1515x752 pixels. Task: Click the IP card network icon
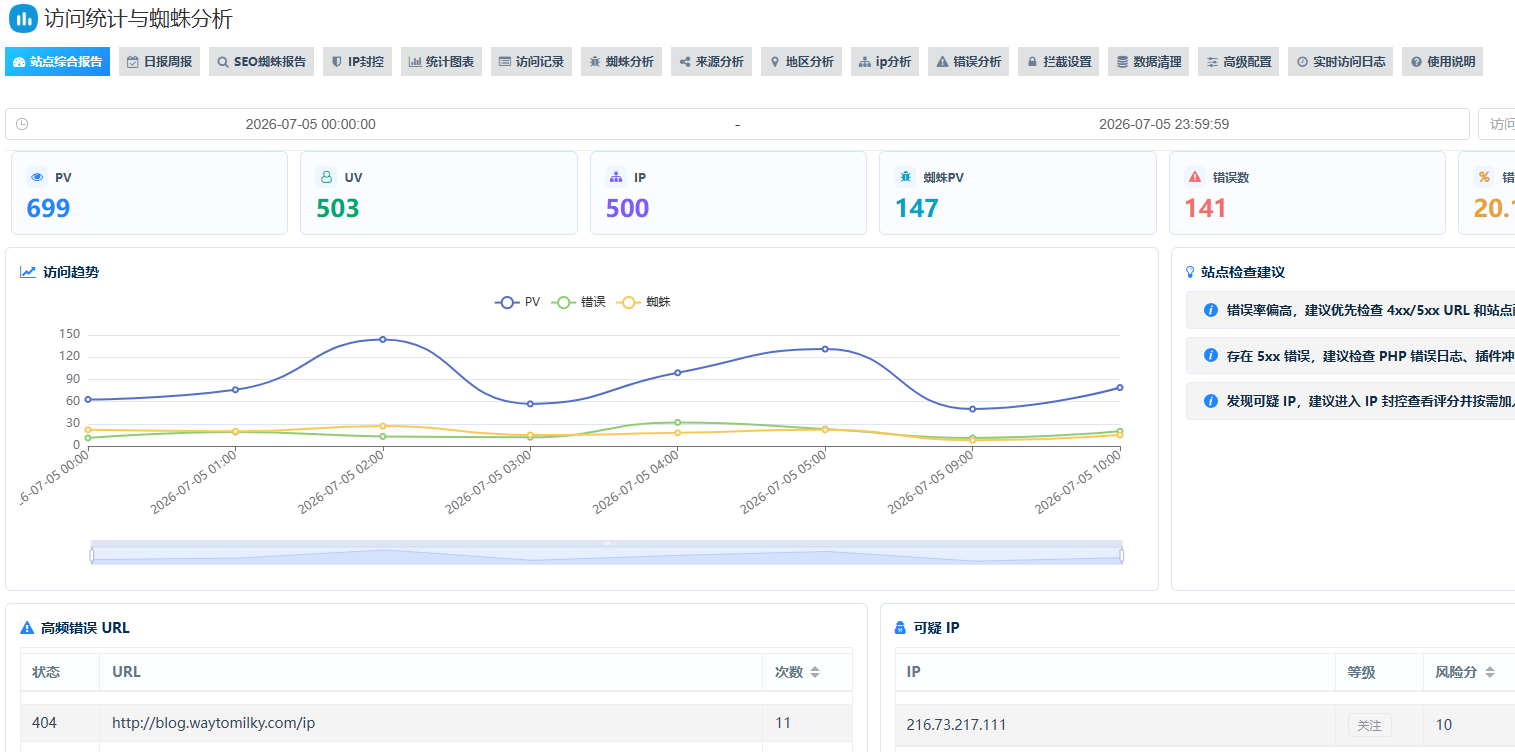(616, 177)
